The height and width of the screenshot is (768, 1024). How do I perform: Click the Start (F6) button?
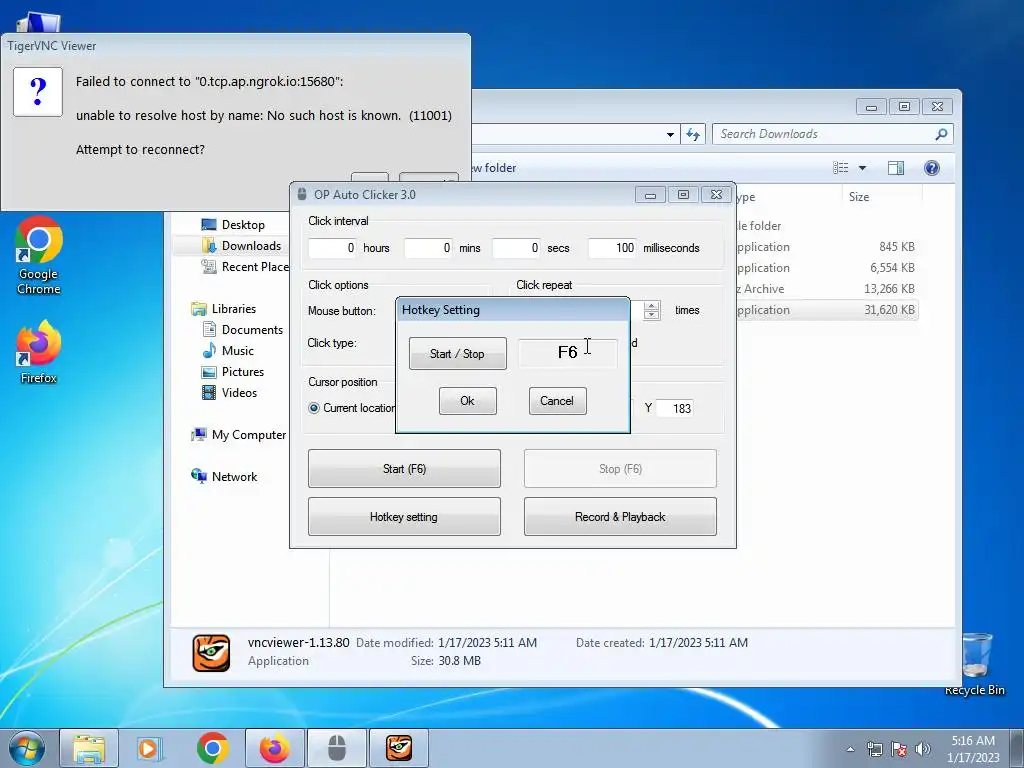[x=404, y=468]
